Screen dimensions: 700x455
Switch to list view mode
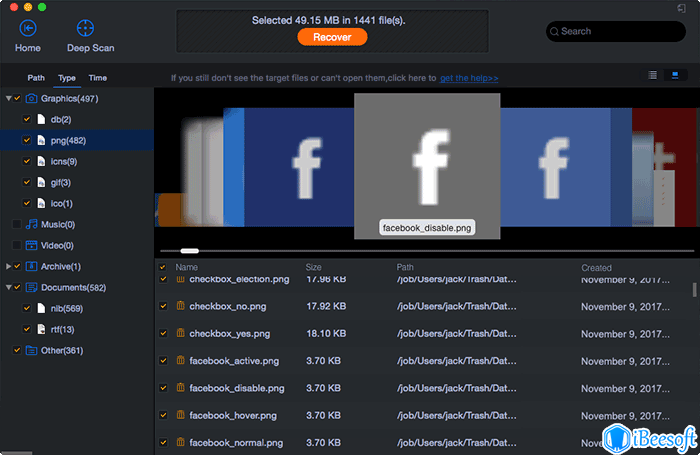click(652, 75)
